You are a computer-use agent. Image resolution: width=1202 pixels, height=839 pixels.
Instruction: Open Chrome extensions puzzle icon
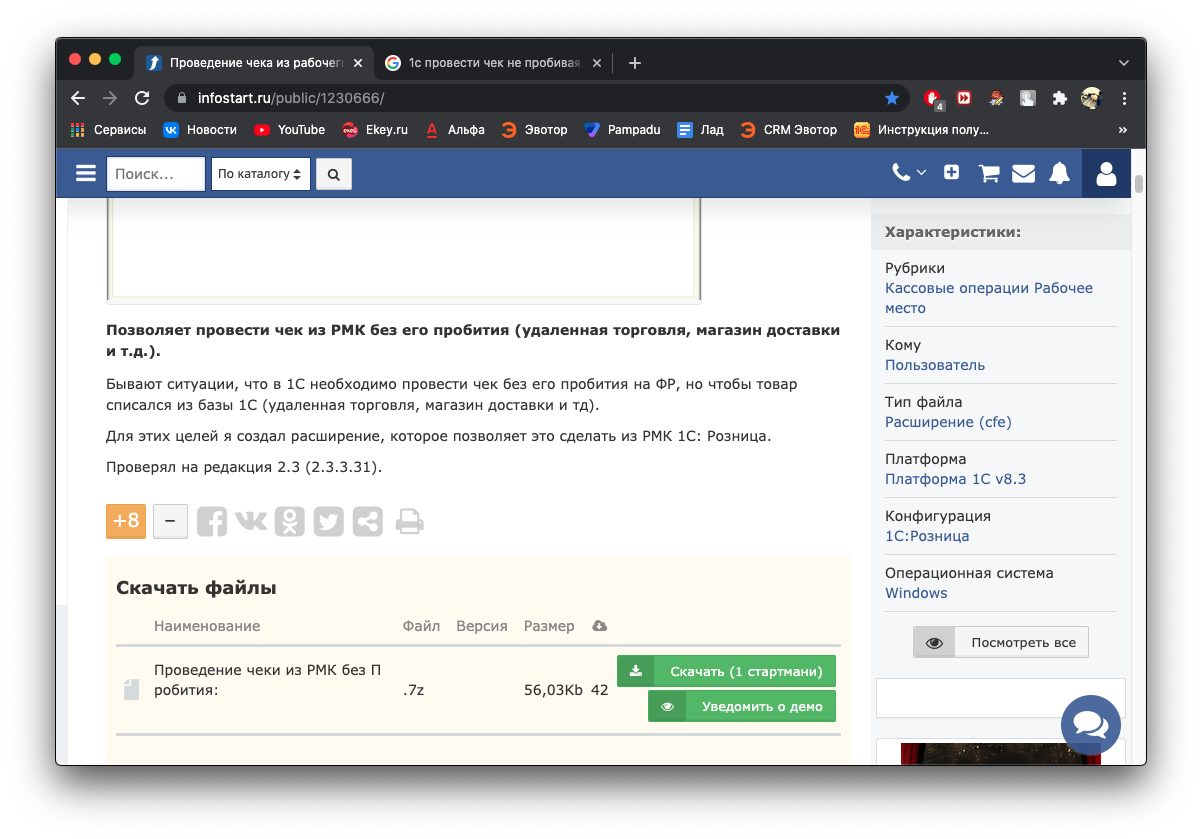pos(1059,98)
